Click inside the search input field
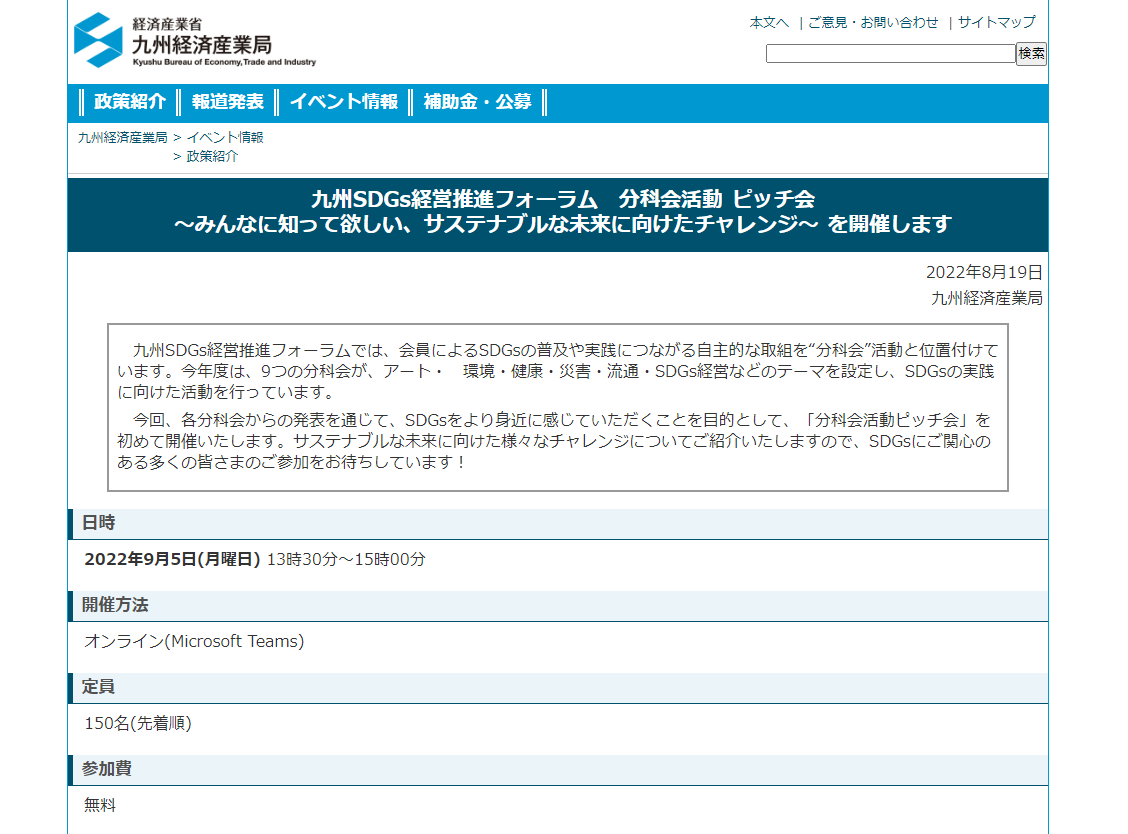This screenshot has width=1128, height=834. tap(890, 54)
